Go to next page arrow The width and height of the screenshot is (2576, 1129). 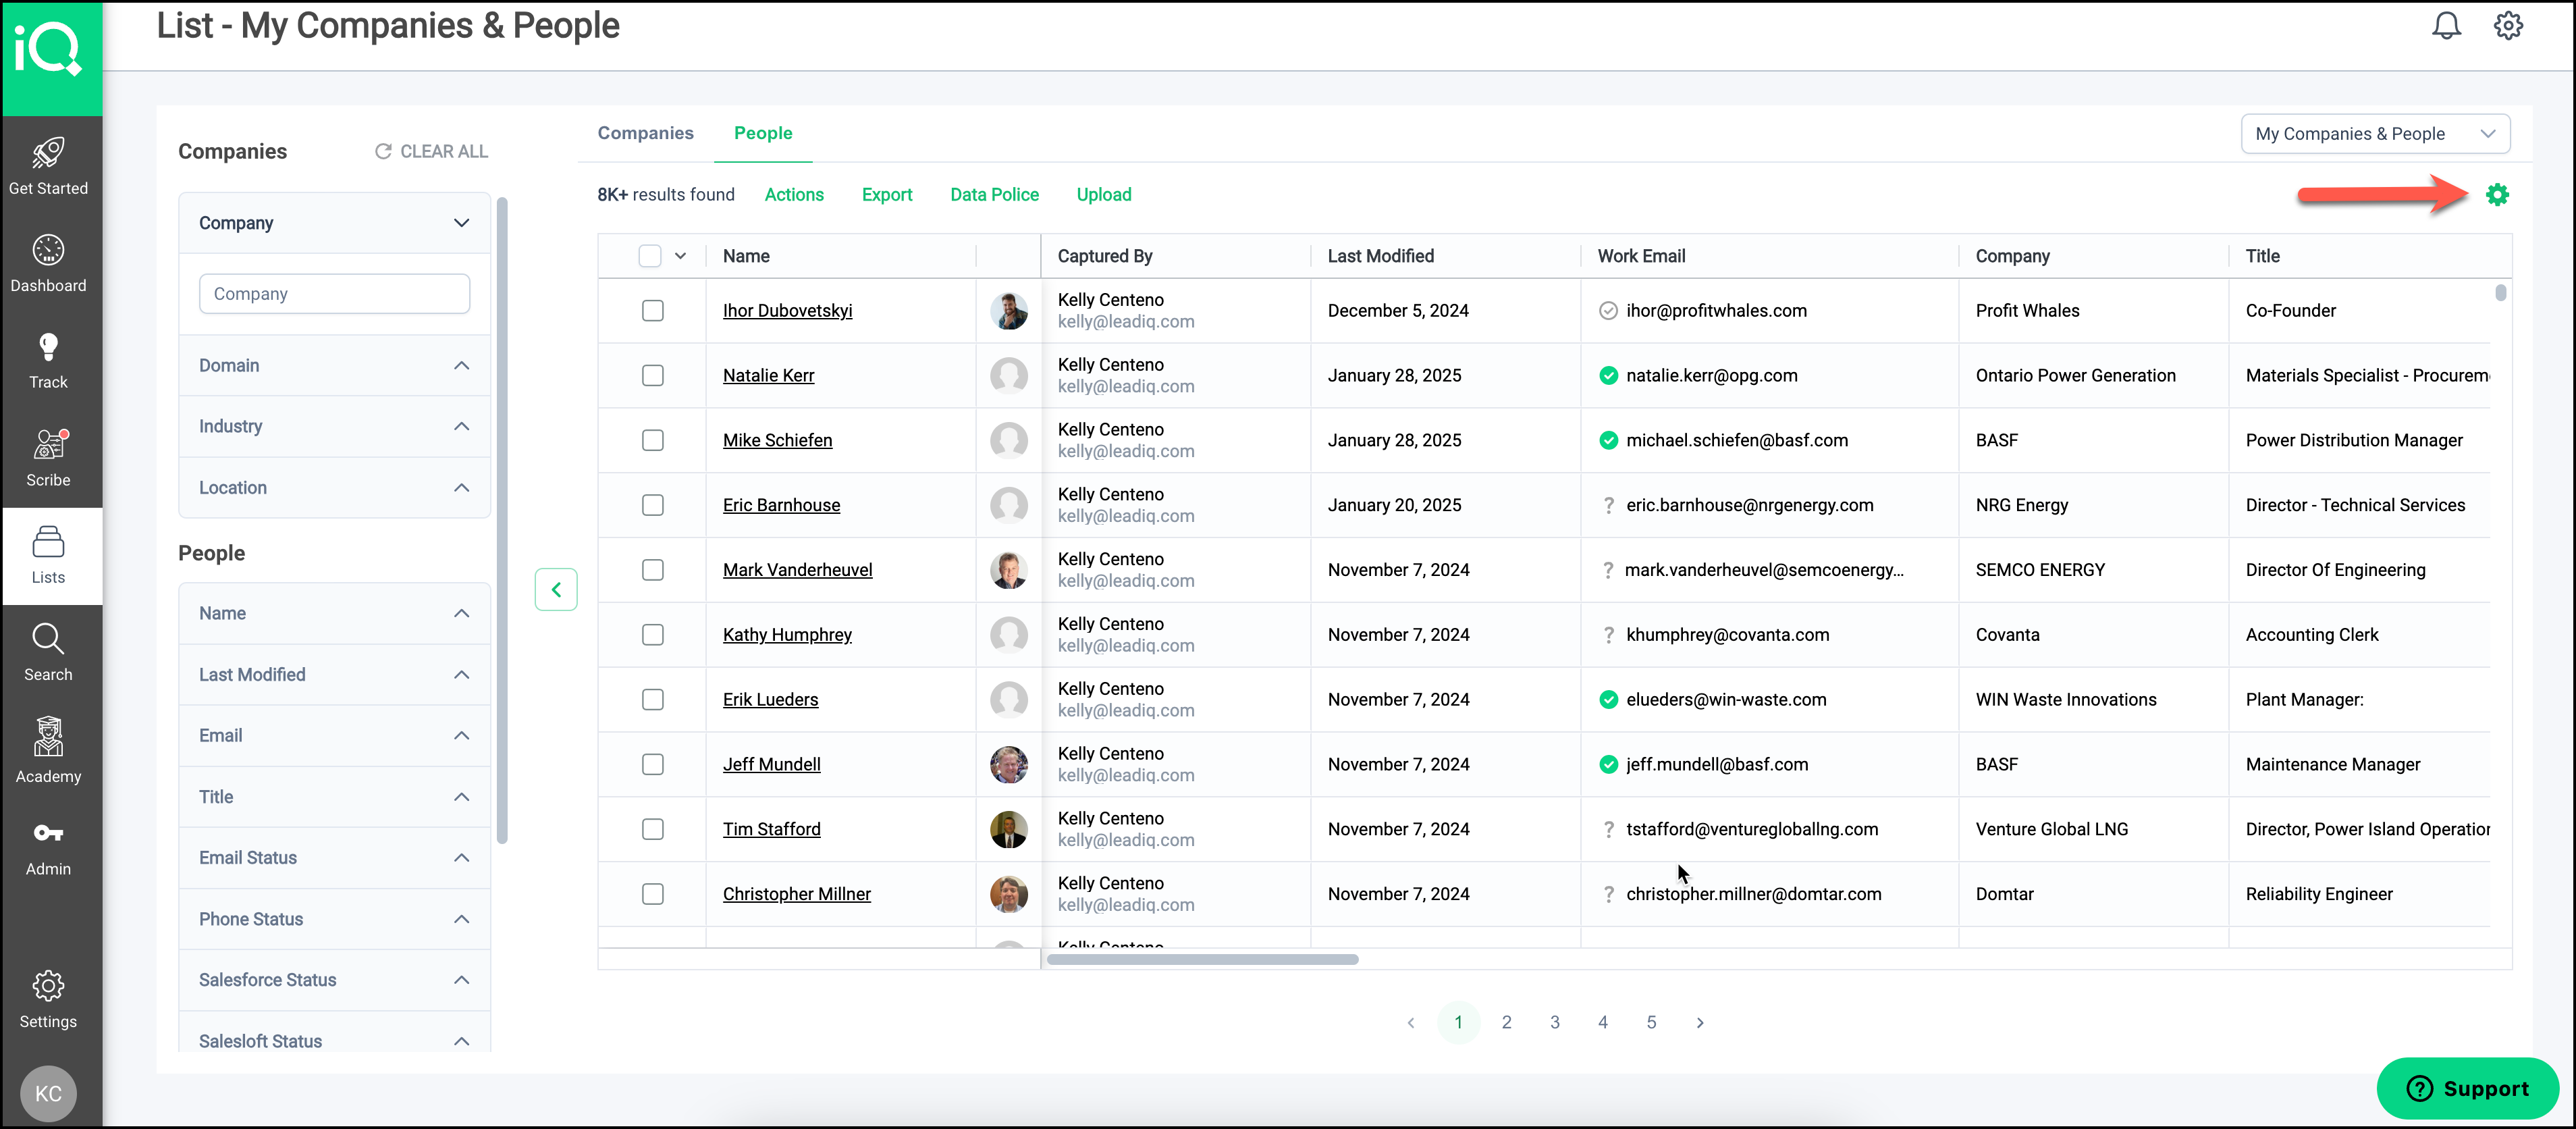pos(1700,1022)
